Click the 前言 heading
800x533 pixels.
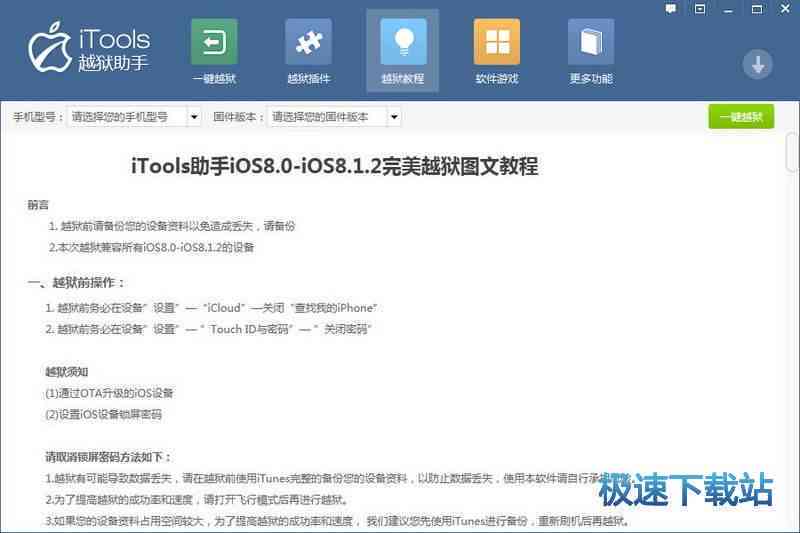tap(38, 205)
